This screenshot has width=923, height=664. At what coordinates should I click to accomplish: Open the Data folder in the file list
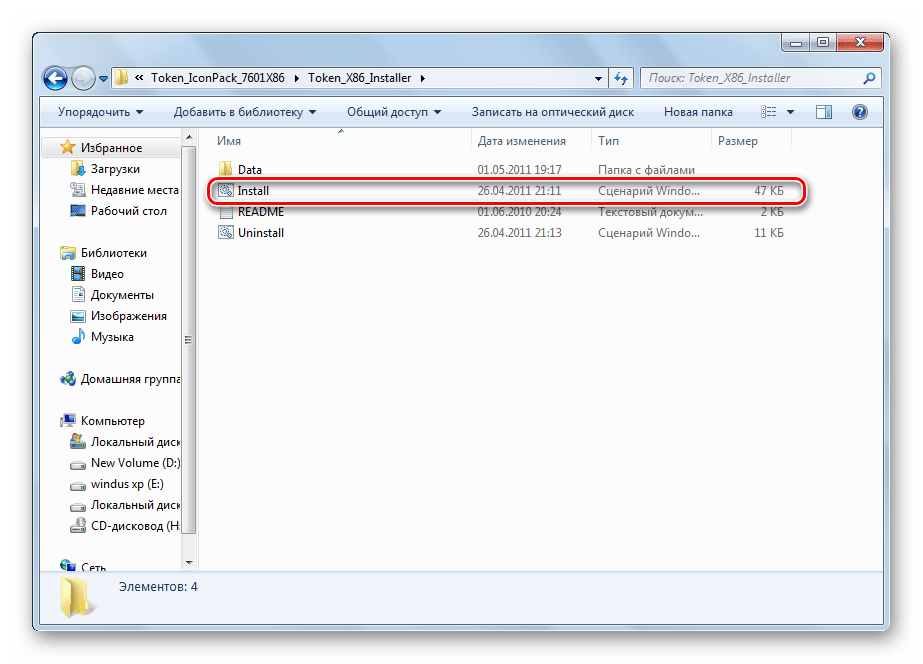pos(249,170)
